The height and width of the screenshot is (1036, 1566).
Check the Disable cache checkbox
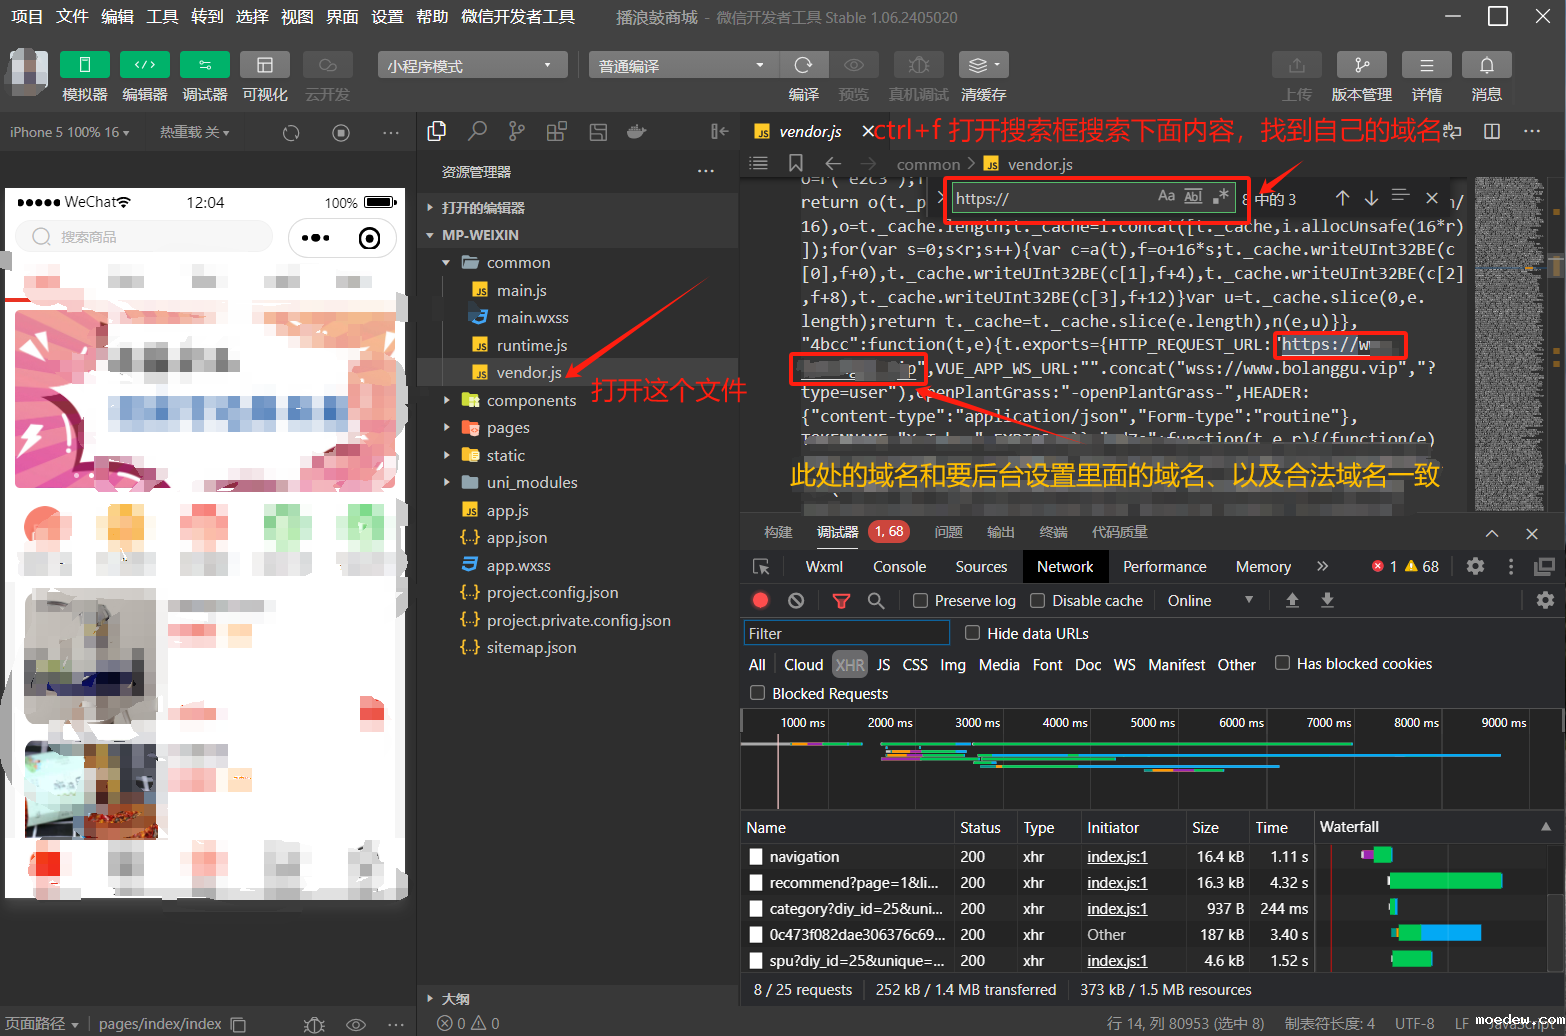pyautogui.click(x=1038, y=600)
